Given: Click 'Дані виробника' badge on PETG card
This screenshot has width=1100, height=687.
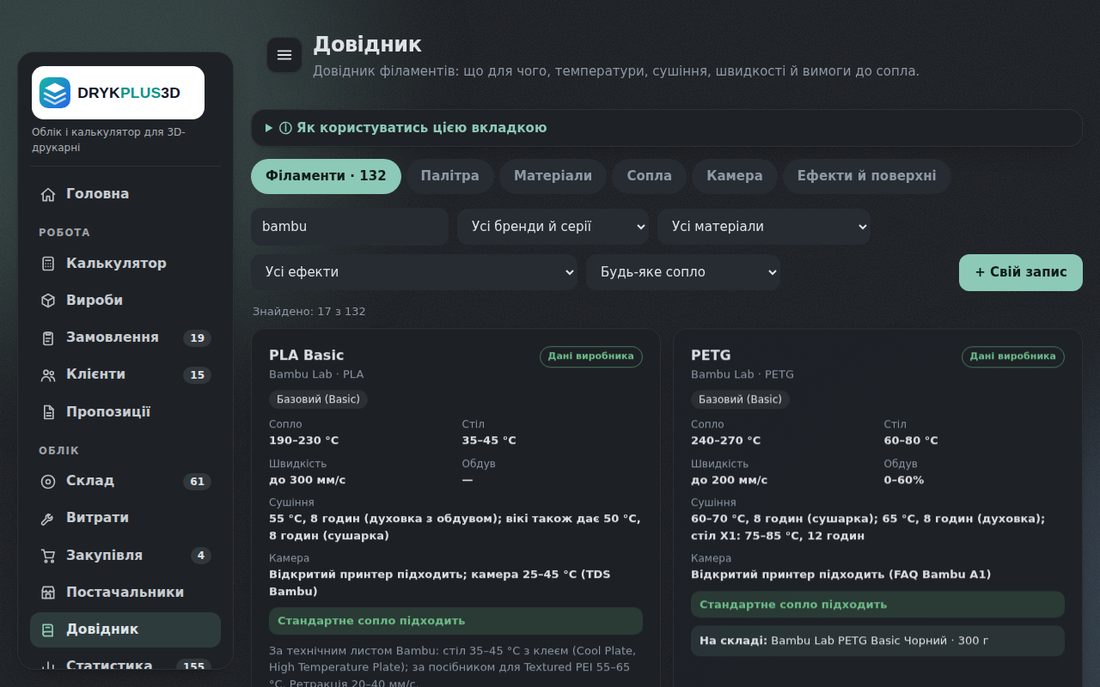Looking at the screenshot, I should pos(1012,356).
